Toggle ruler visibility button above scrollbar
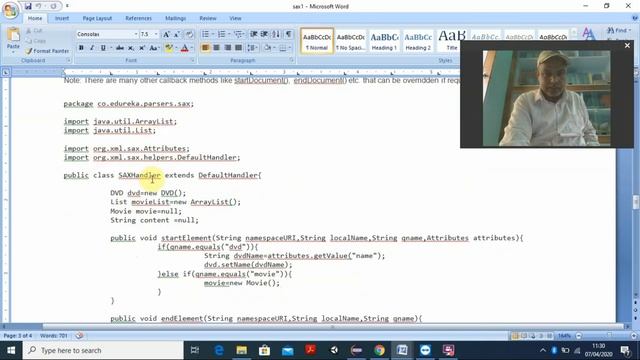Viewport: 640px width, 360px height. coord(636,73)
